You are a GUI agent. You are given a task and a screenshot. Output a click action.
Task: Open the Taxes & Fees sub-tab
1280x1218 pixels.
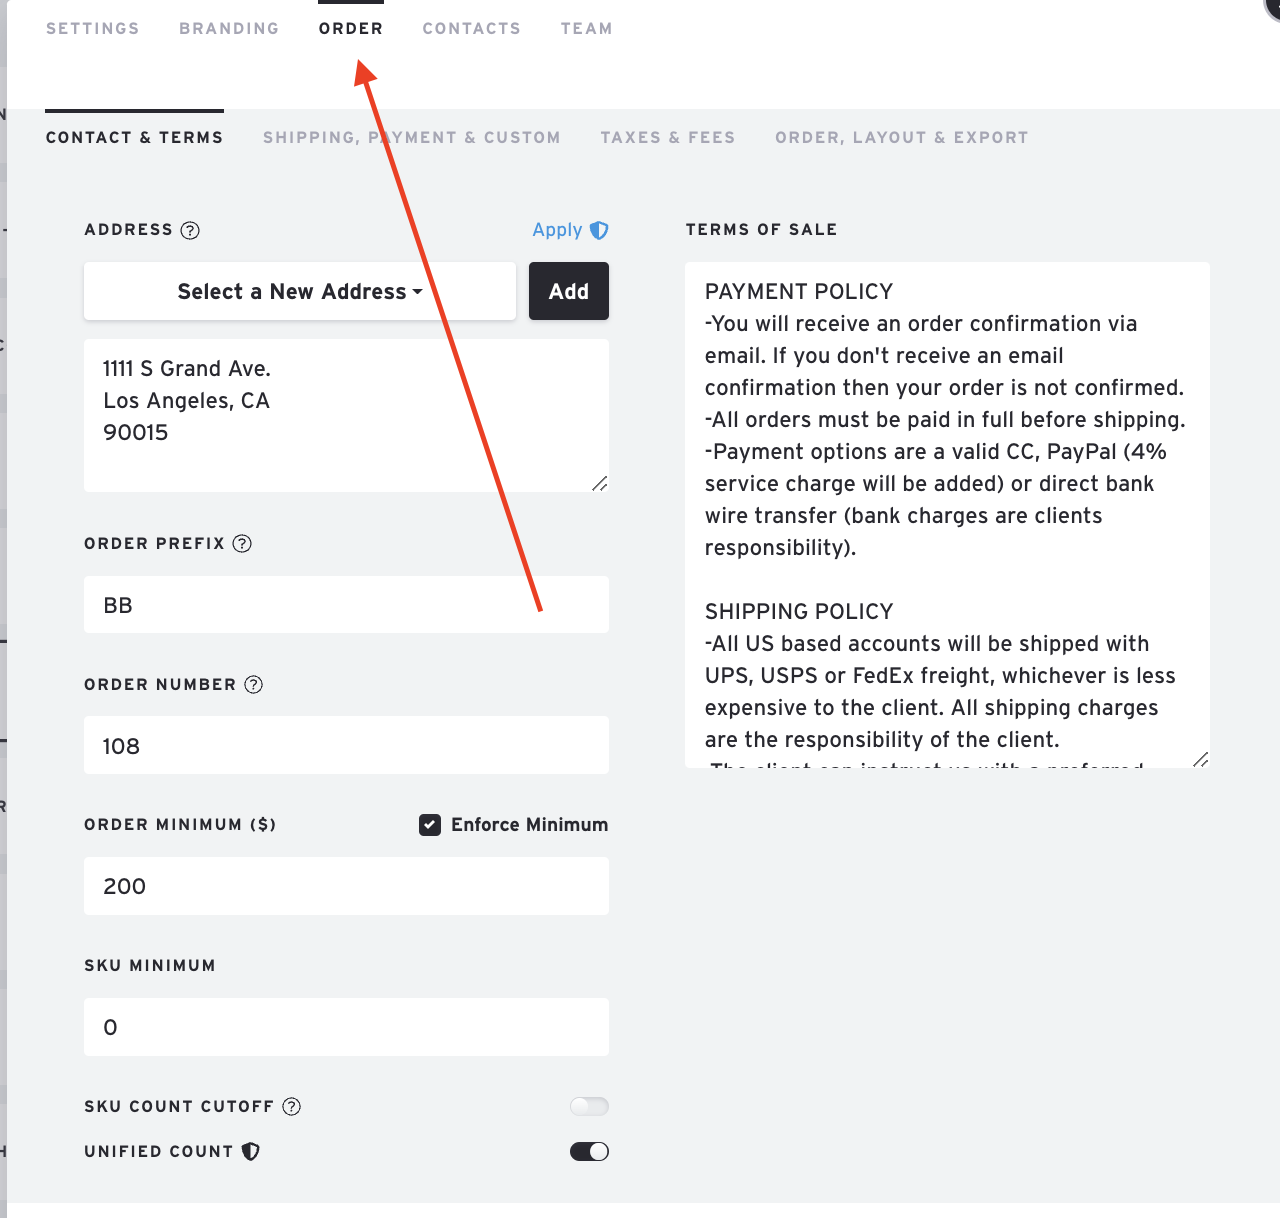[x=668, y=137]
